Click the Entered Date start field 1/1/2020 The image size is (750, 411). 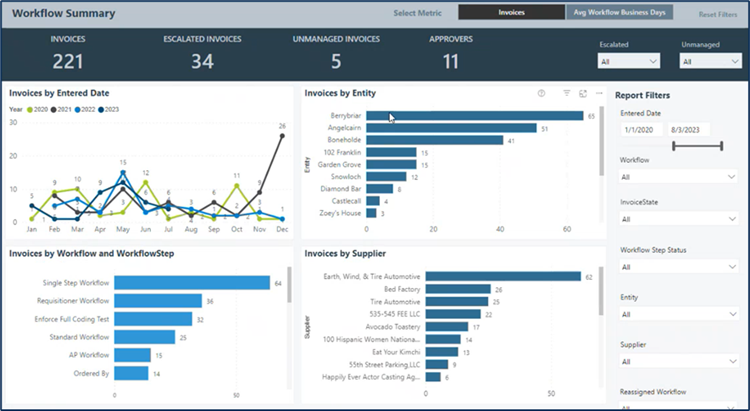641,130
